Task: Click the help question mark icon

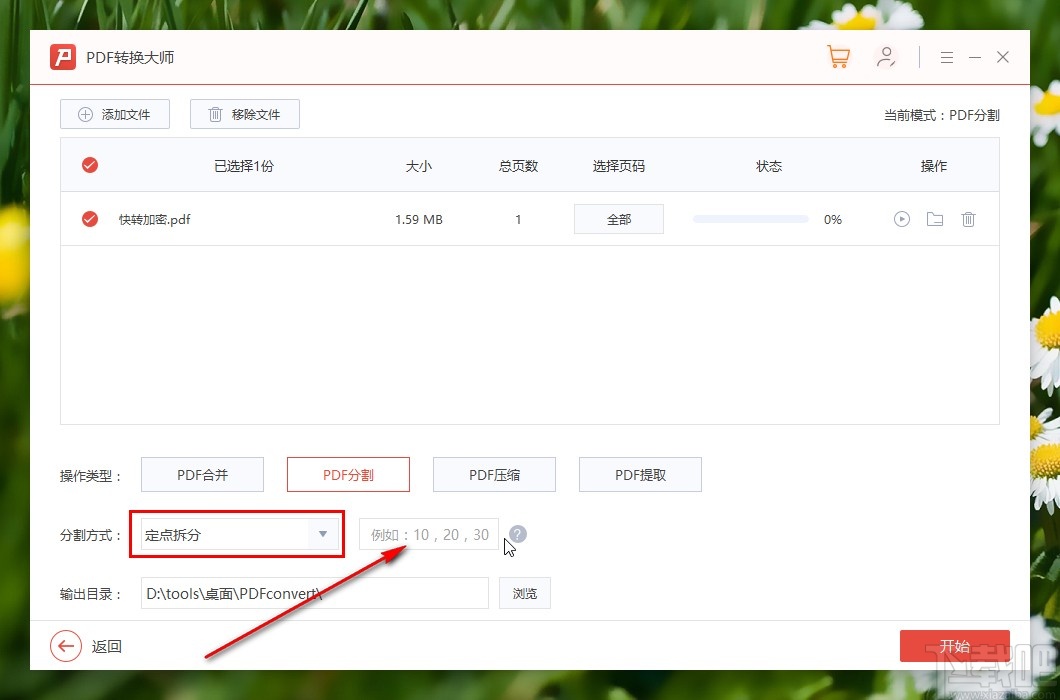Action: (x=517, y=534)
